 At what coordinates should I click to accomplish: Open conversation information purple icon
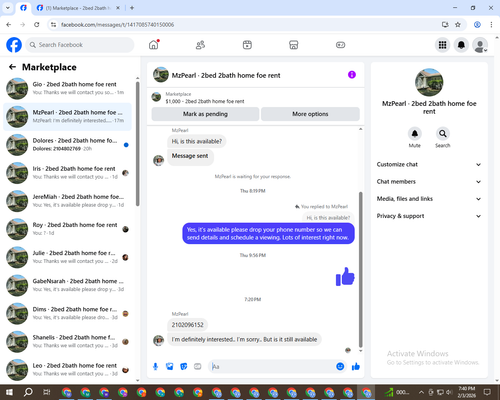(352, 75)
